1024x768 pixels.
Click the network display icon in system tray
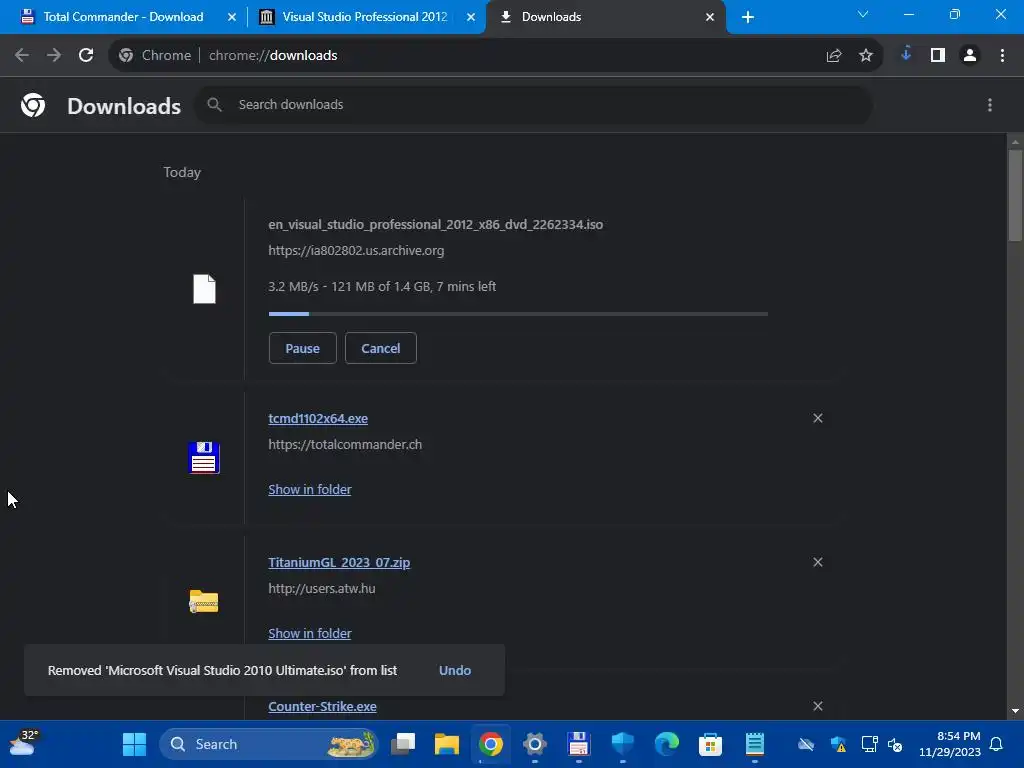click(870, 744)
